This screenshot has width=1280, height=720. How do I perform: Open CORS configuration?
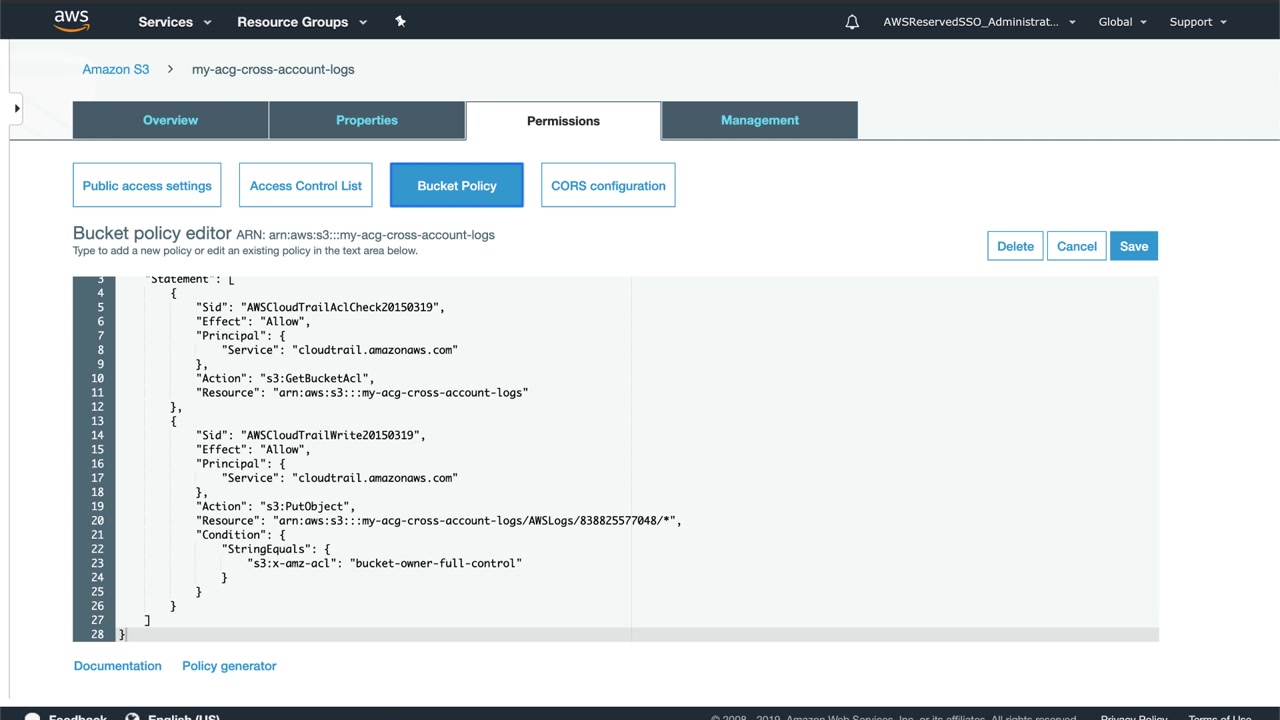608,185
